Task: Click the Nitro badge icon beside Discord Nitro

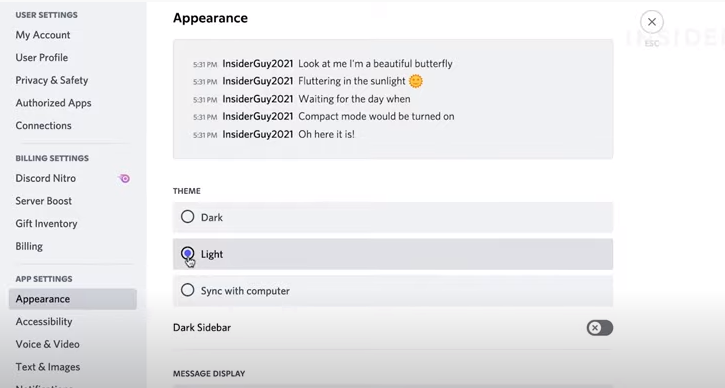Action: 124,179
